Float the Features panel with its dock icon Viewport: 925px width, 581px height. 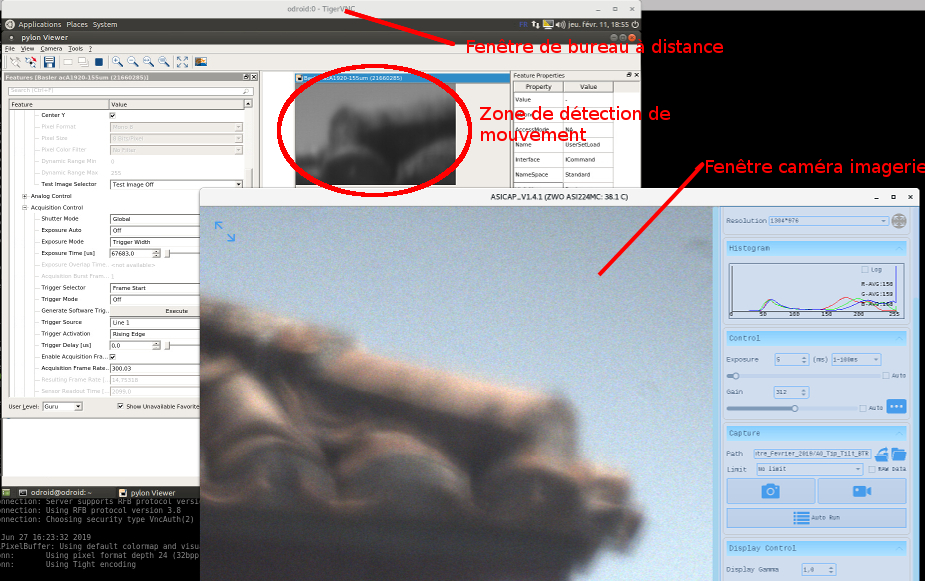pyautogui.click(x=246, y=77)
